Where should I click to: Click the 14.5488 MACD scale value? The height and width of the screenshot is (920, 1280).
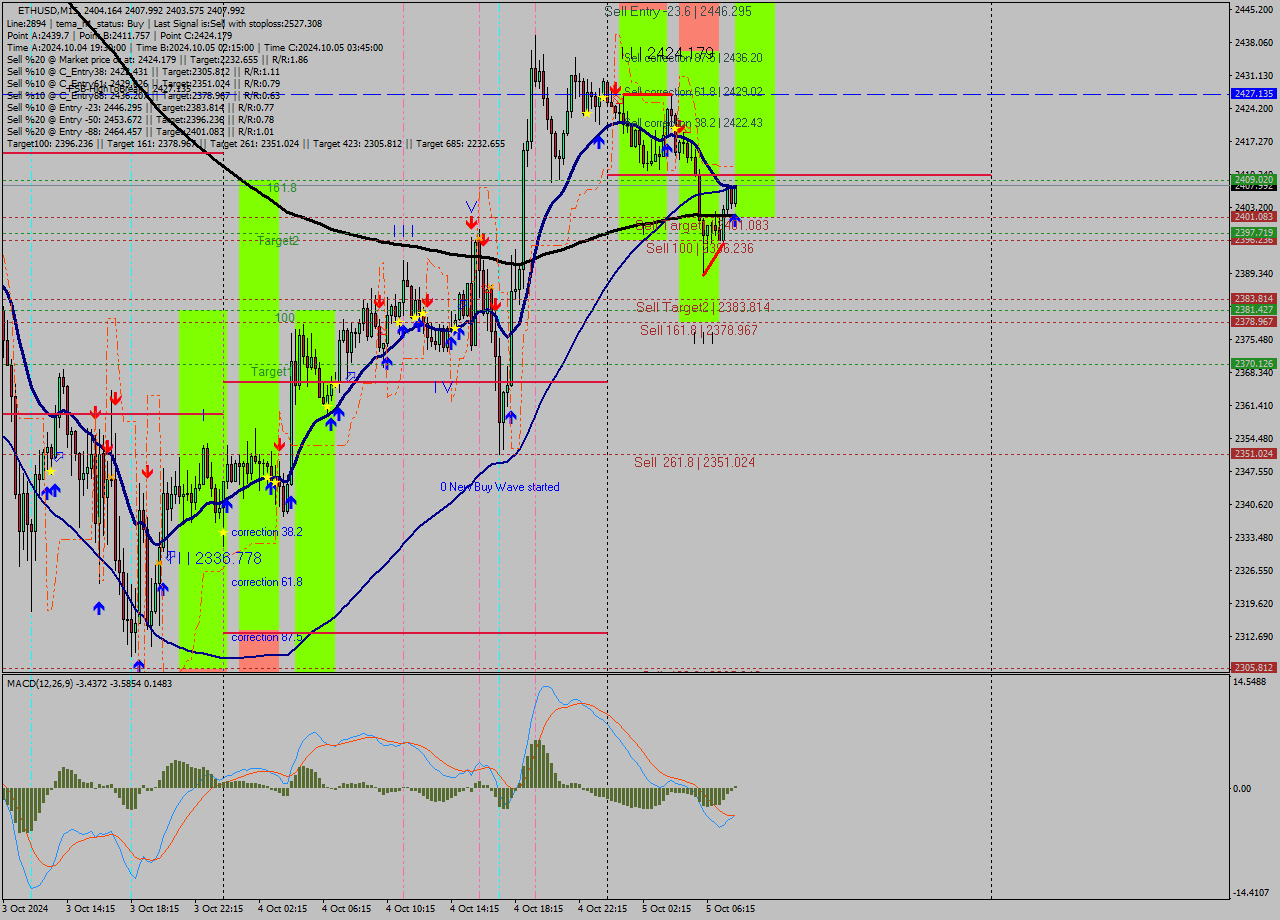click(x=1250, y=682)
